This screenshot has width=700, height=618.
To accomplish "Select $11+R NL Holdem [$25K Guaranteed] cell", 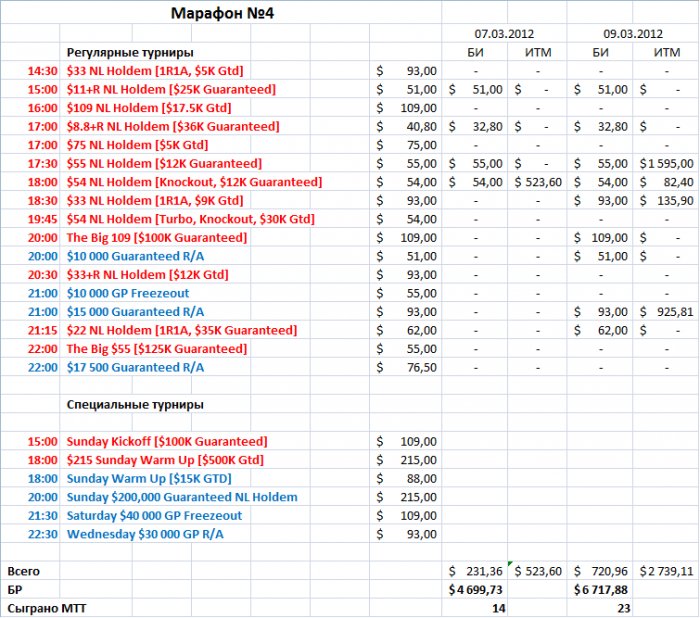I will click(x=171, y=89).
